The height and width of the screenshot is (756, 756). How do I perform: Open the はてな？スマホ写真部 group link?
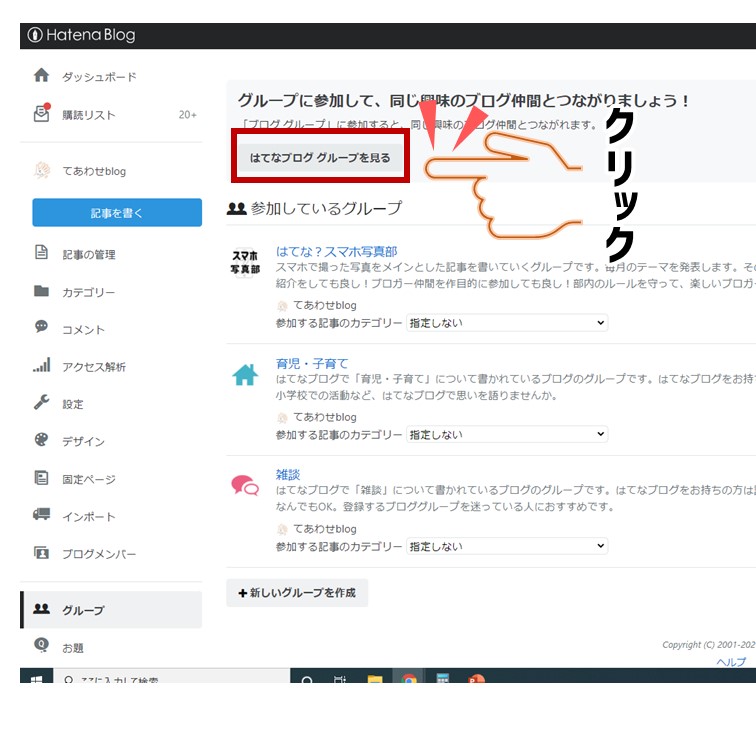coord(336,251)
